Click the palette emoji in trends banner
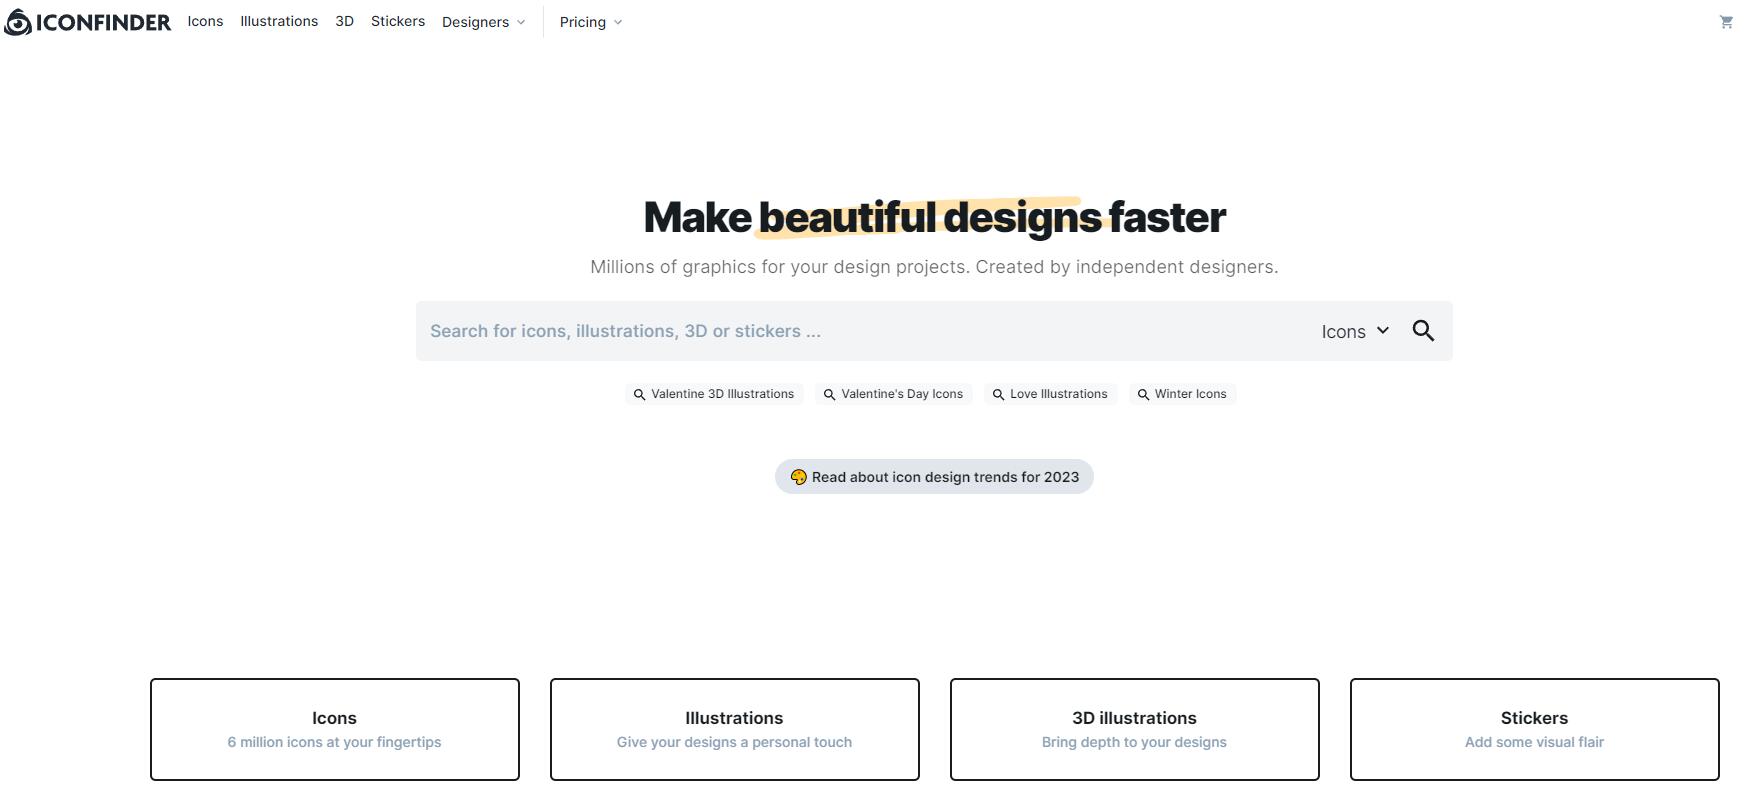Viewport: 1750px width, 799px height. tap(798, 477)
